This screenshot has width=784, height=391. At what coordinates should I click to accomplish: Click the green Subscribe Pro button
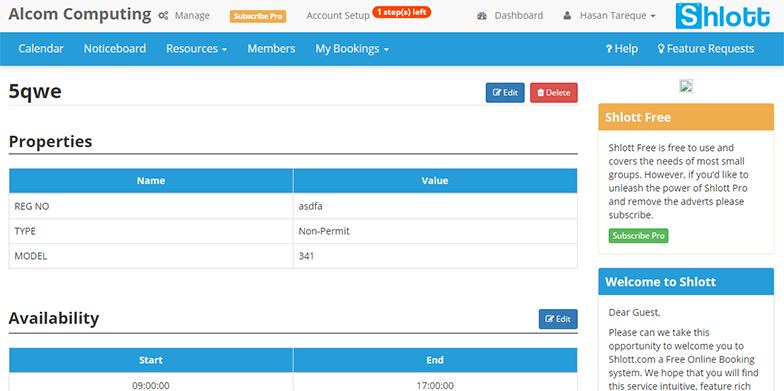pyautogui.click(x=638, y=236)
